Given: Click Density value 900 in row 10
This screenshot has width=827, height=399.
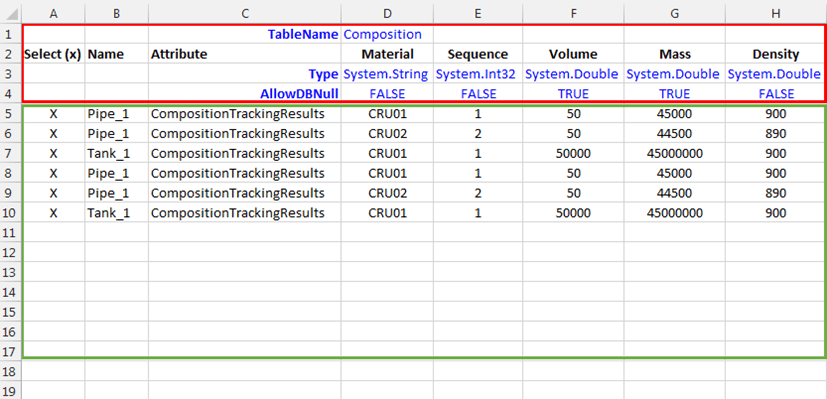Looking at the screenshot, I should point(776,213).
